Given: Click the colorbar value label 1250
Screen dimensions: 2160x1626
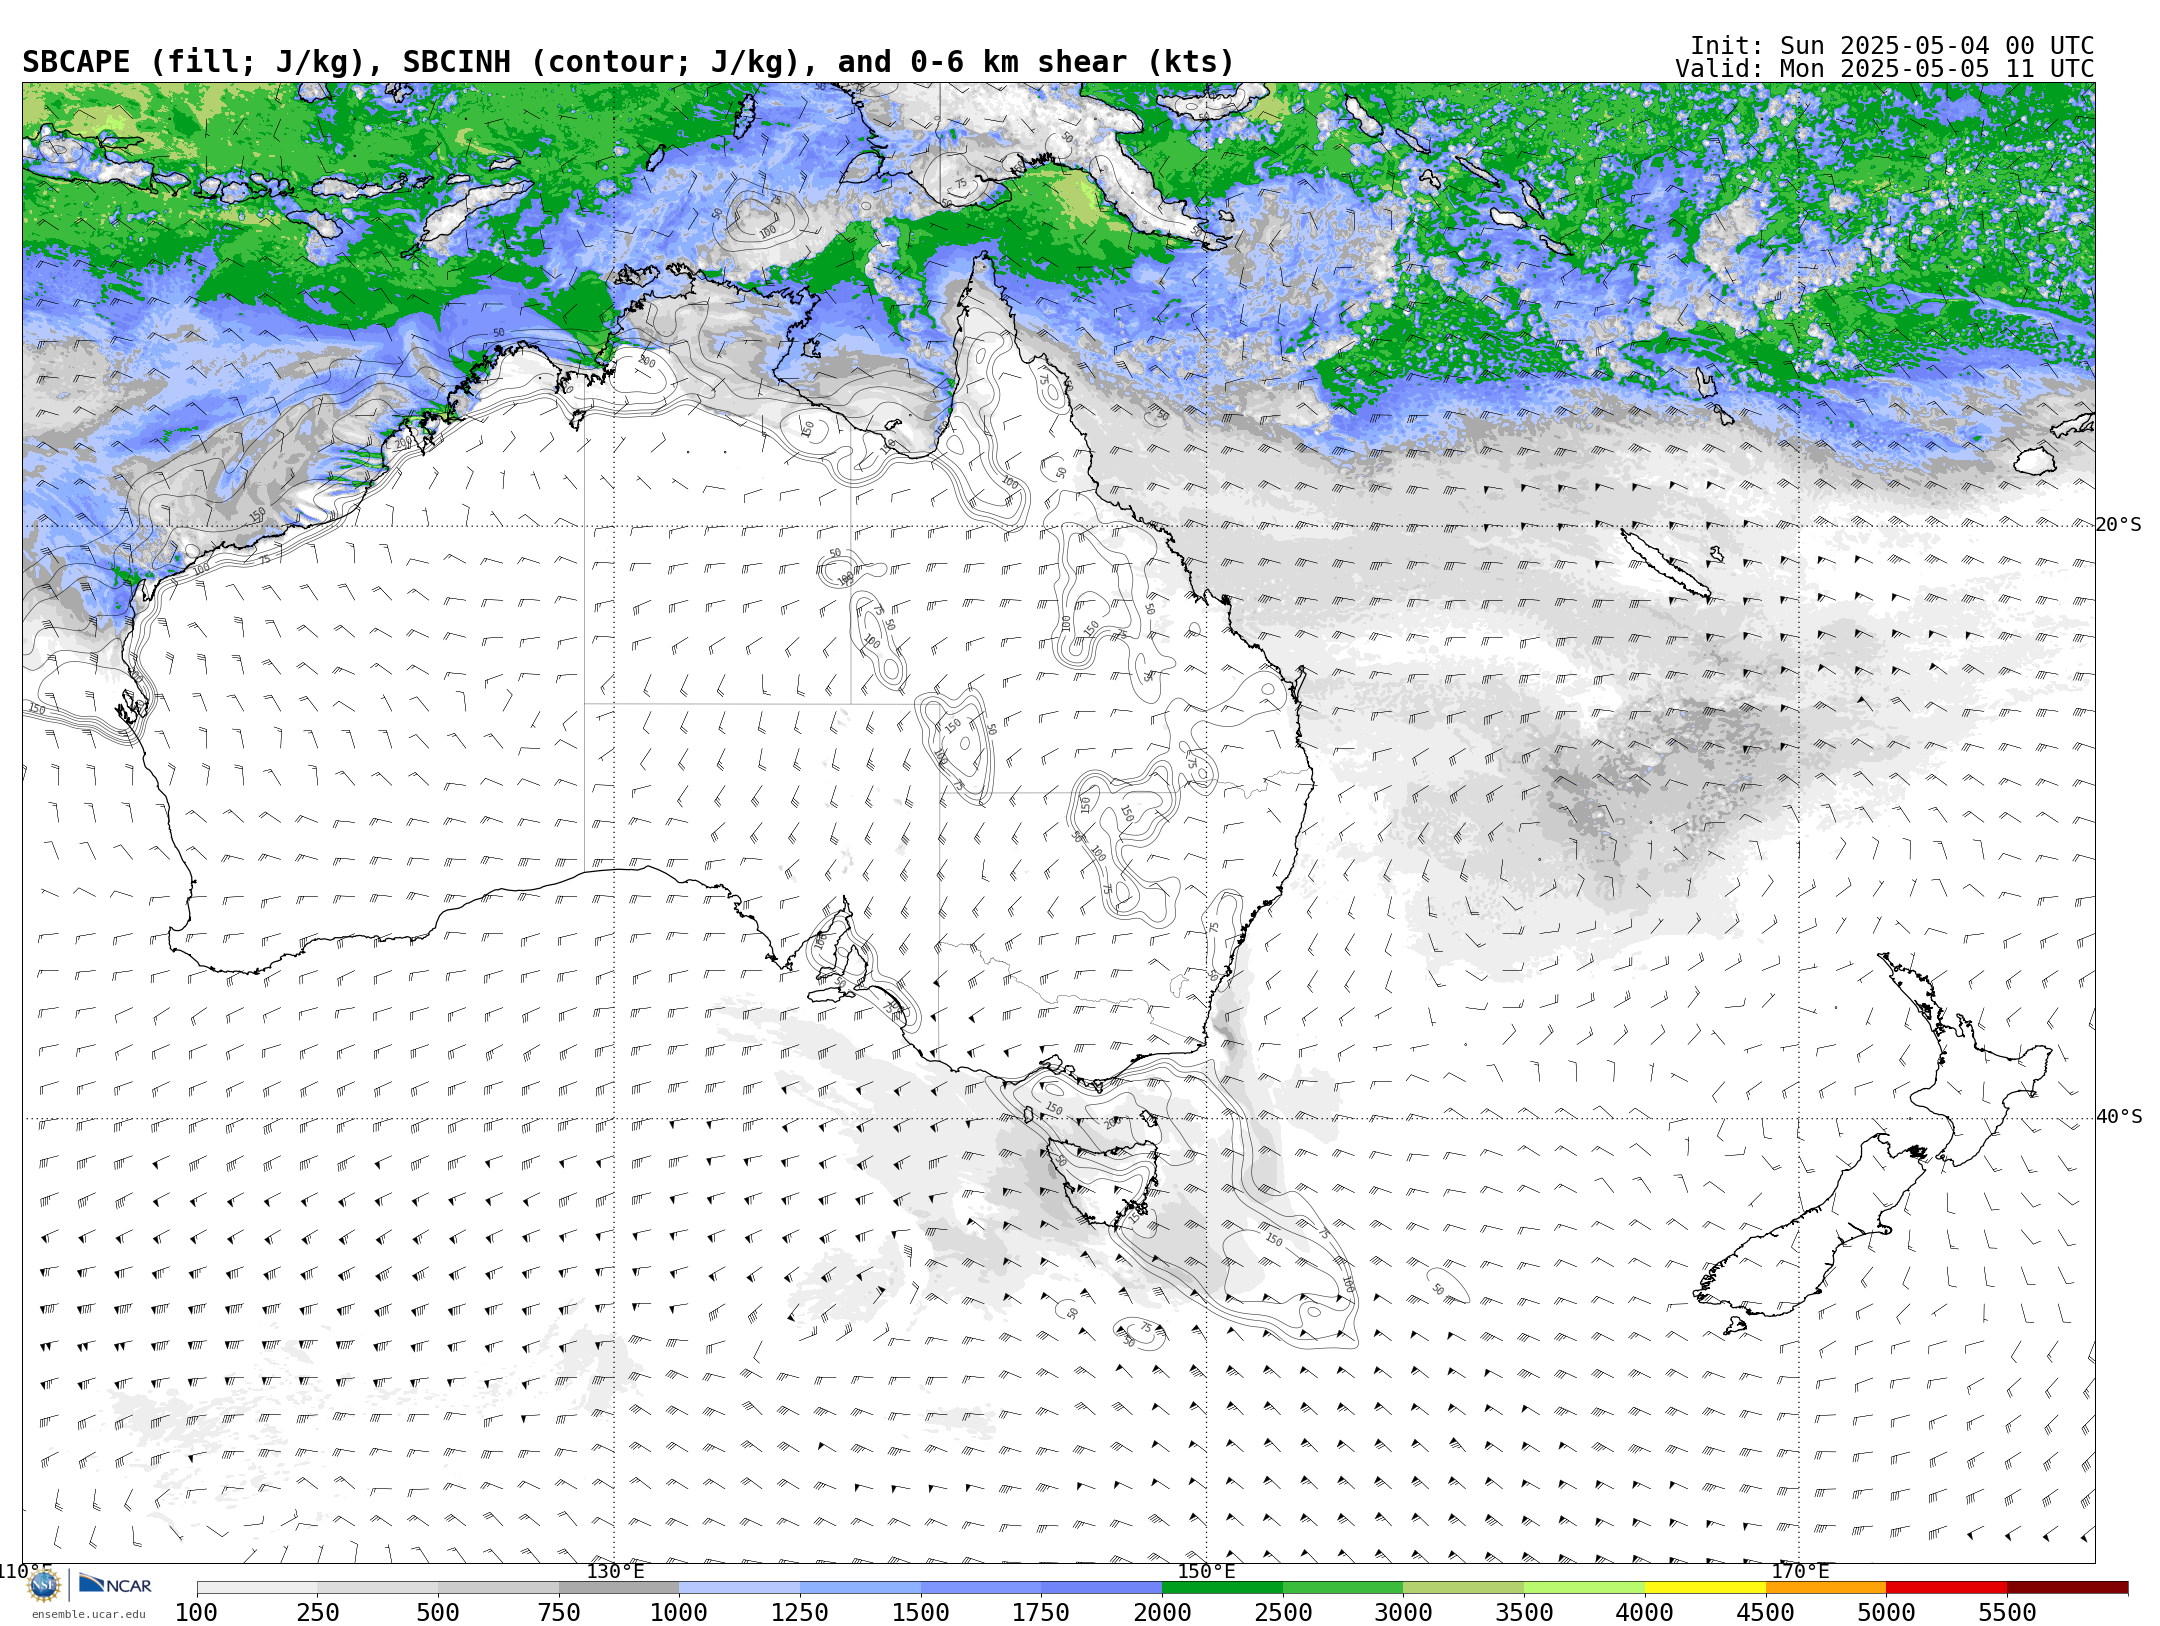Looking at the screenshot, I should point(800,1613).
